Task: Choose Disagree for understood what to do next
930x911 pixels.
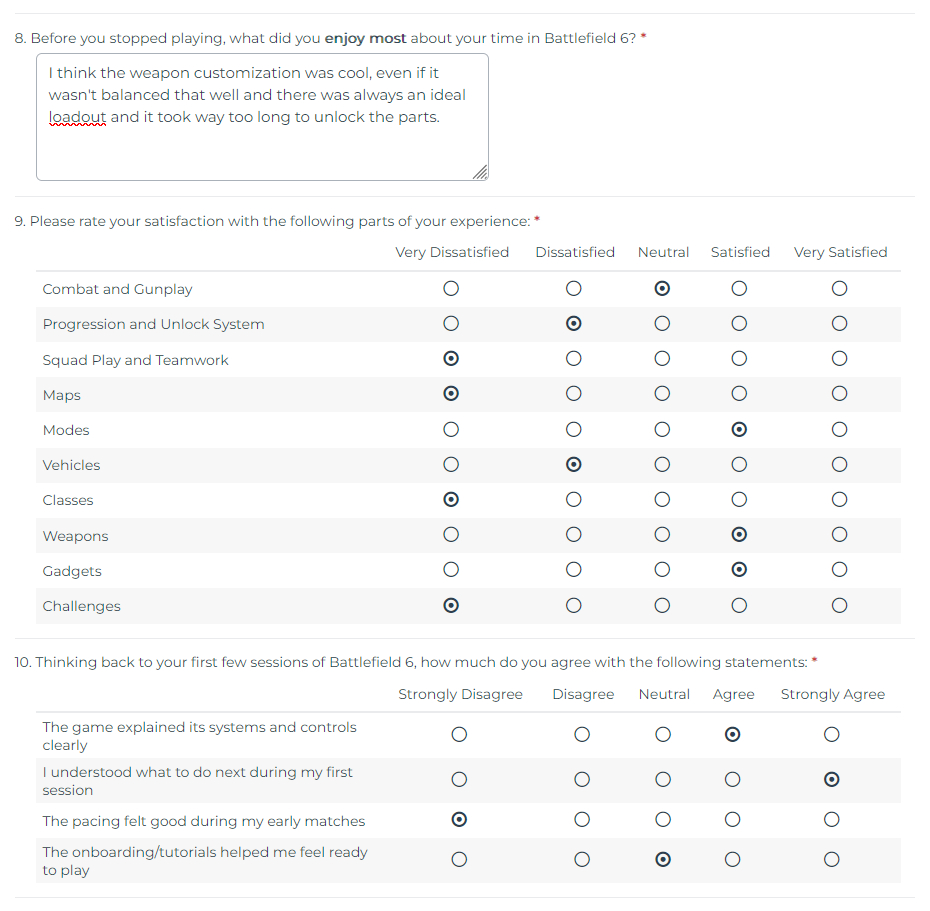Action: click(x=582, y=780)
